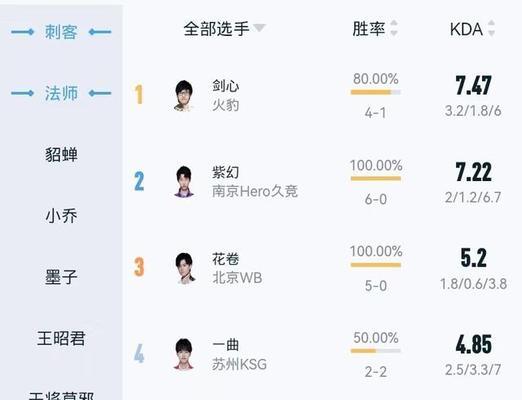This screenshot has width=522, height=400.
Task: Expand the 全部选手 dropdown arrow
Action: (x=259, y=28)
